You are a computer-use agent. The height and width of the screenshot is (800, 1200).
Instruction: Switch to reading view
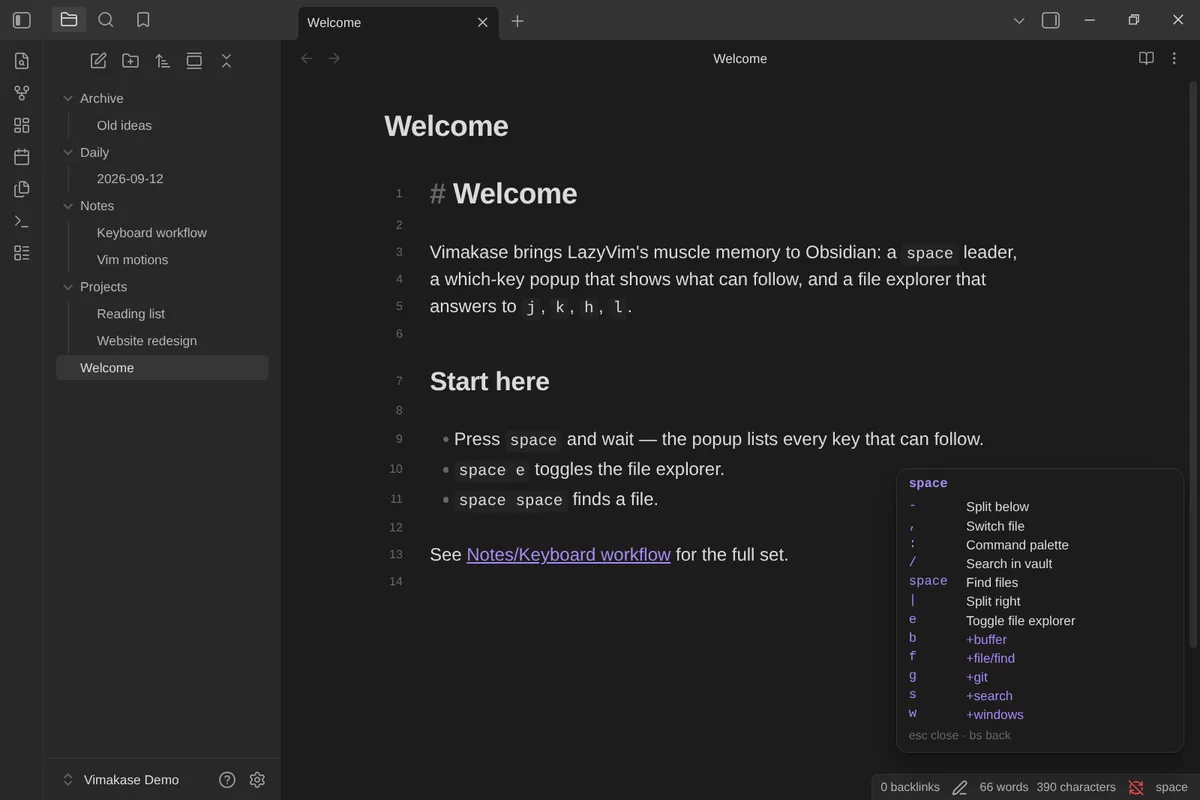tap(1147, 58)
